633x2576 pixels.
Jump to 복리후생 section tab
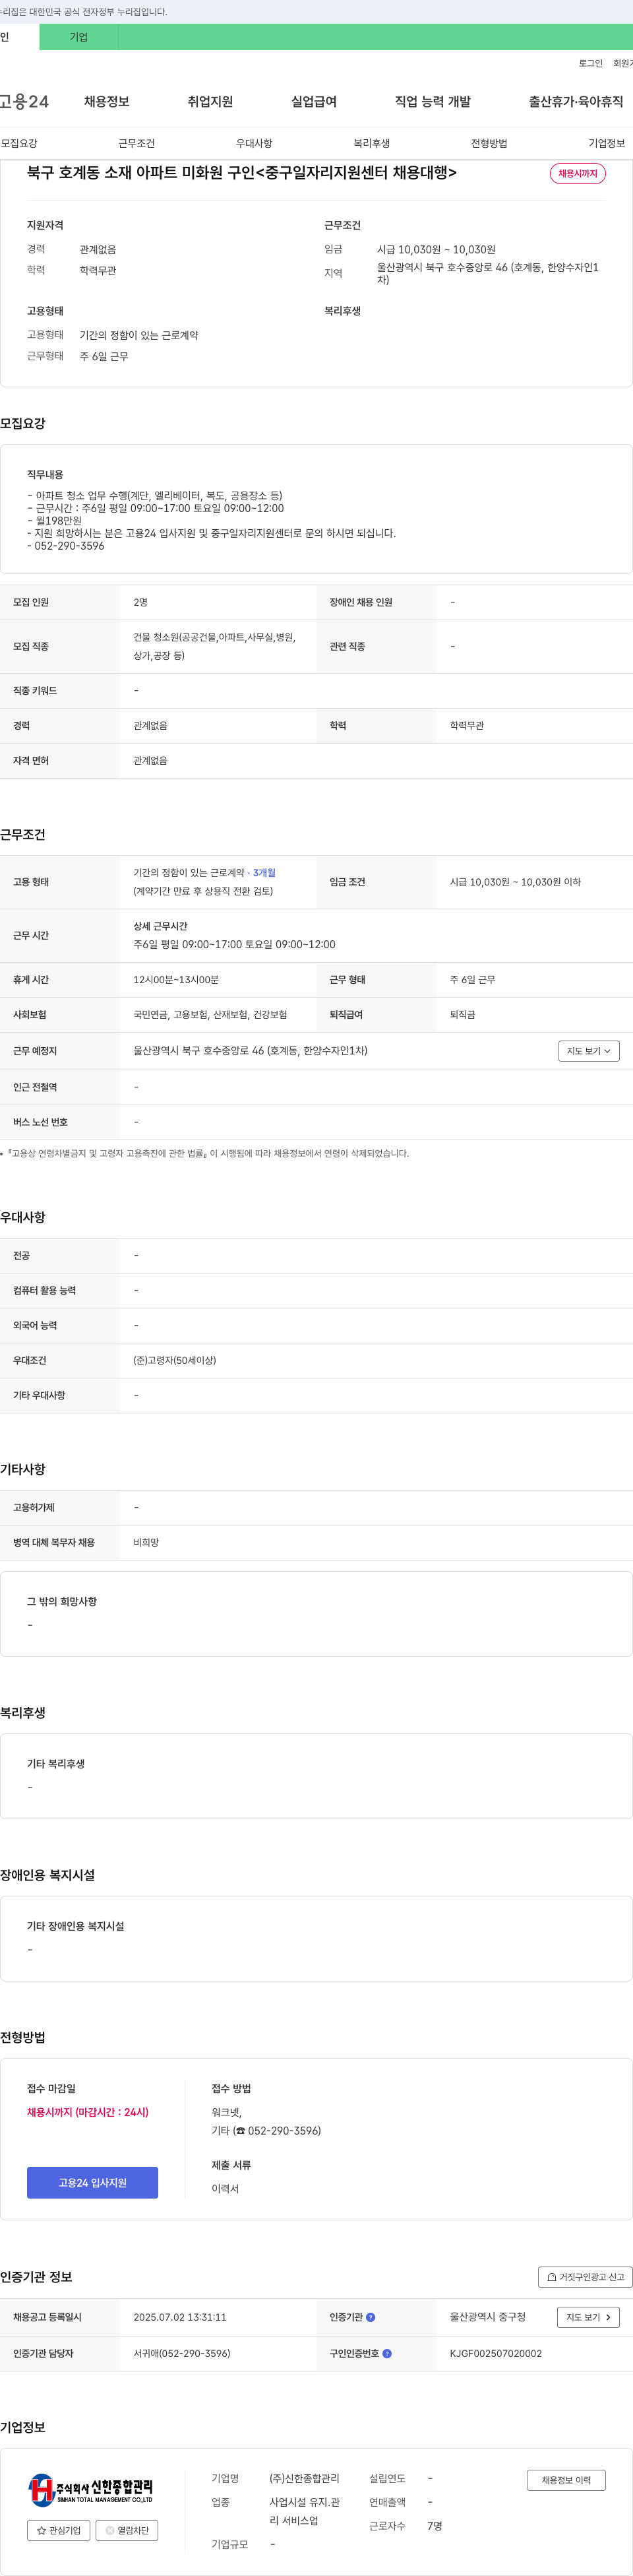(x=371, y=143)
